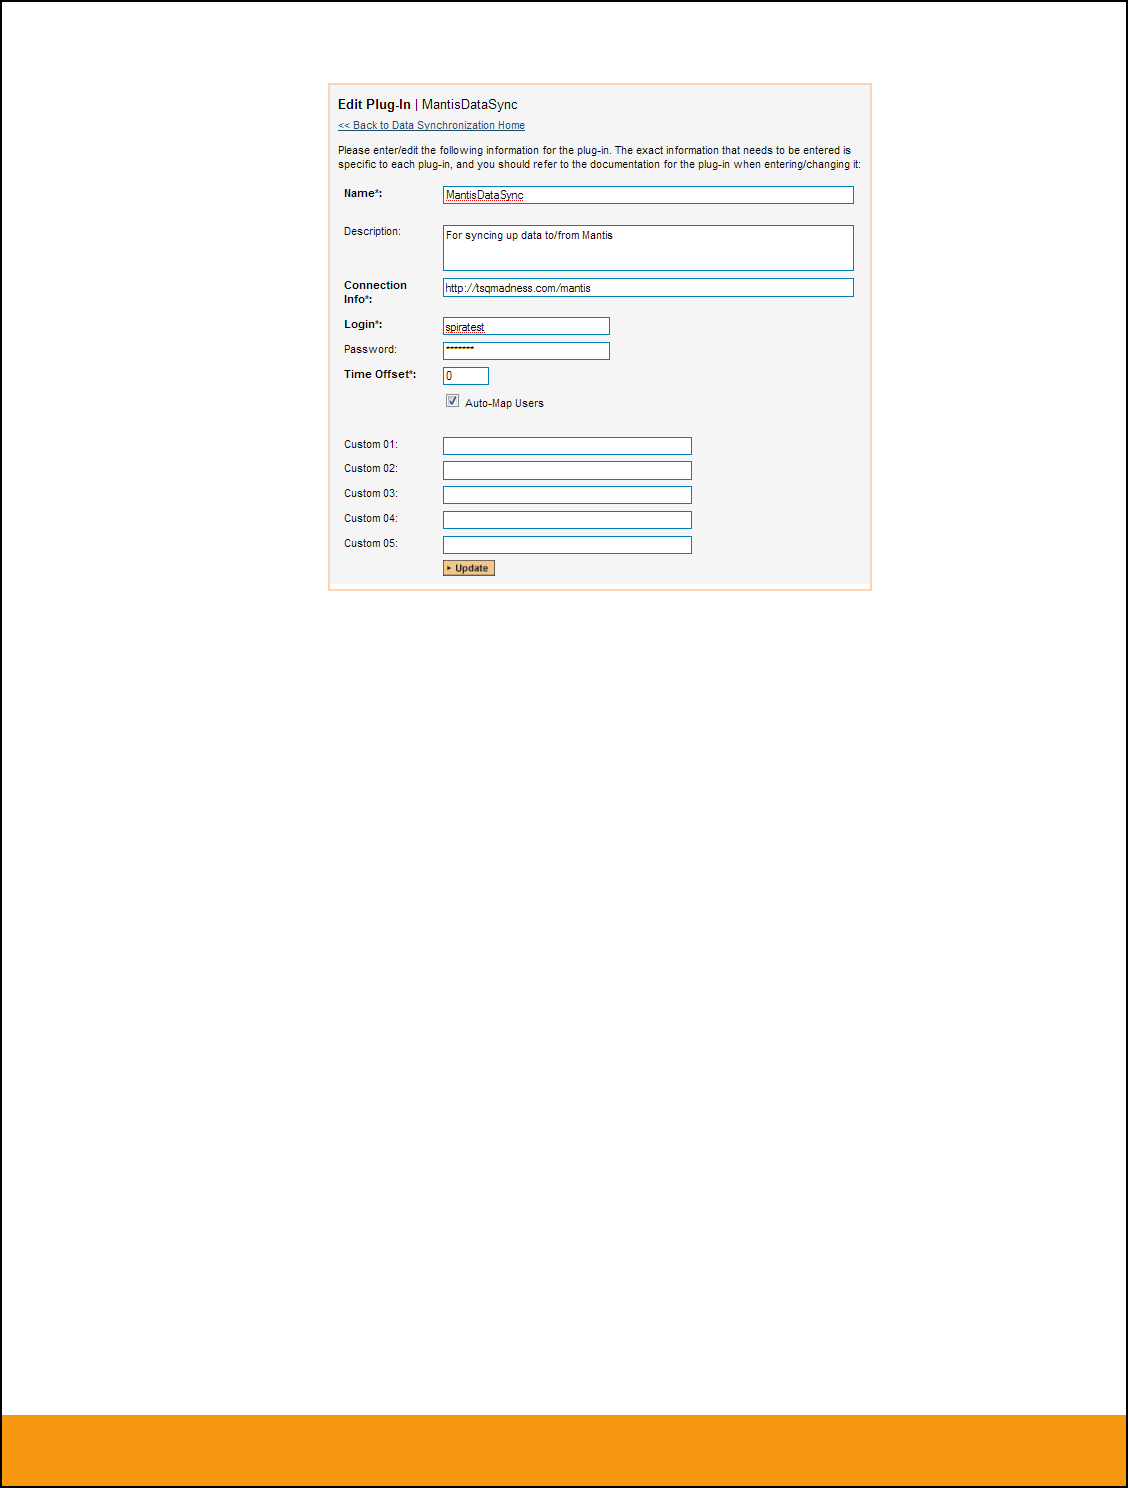Select the 'Connection Info*:' label

pos(375,292)
